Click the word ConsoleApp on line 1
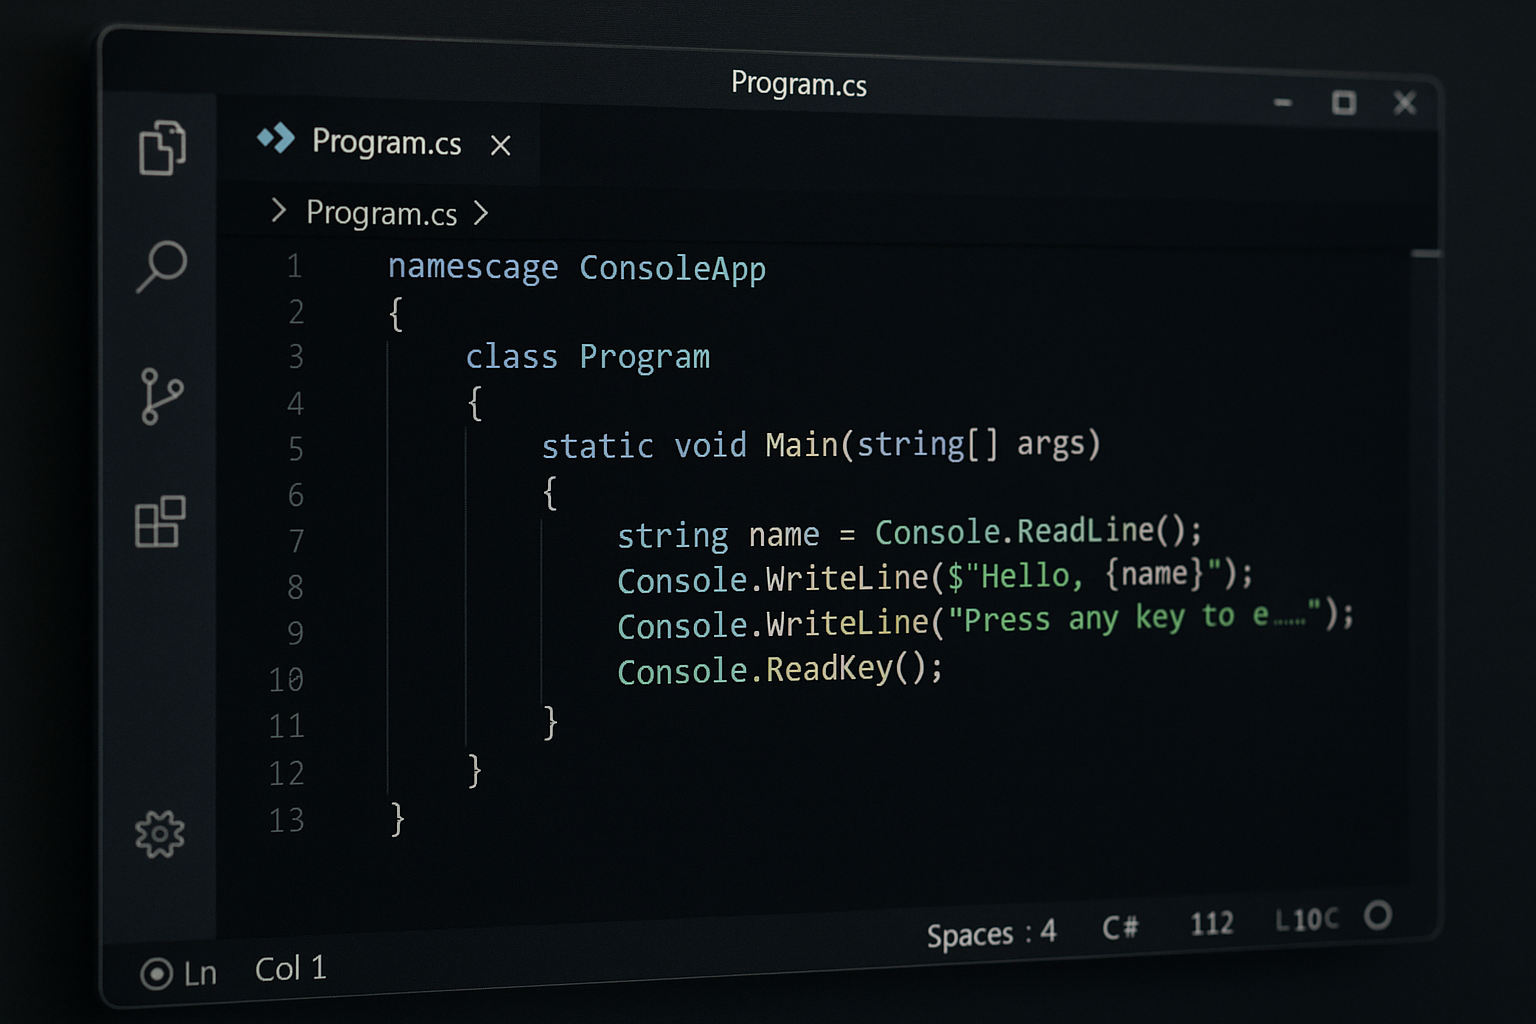 [x=672, y=268]
